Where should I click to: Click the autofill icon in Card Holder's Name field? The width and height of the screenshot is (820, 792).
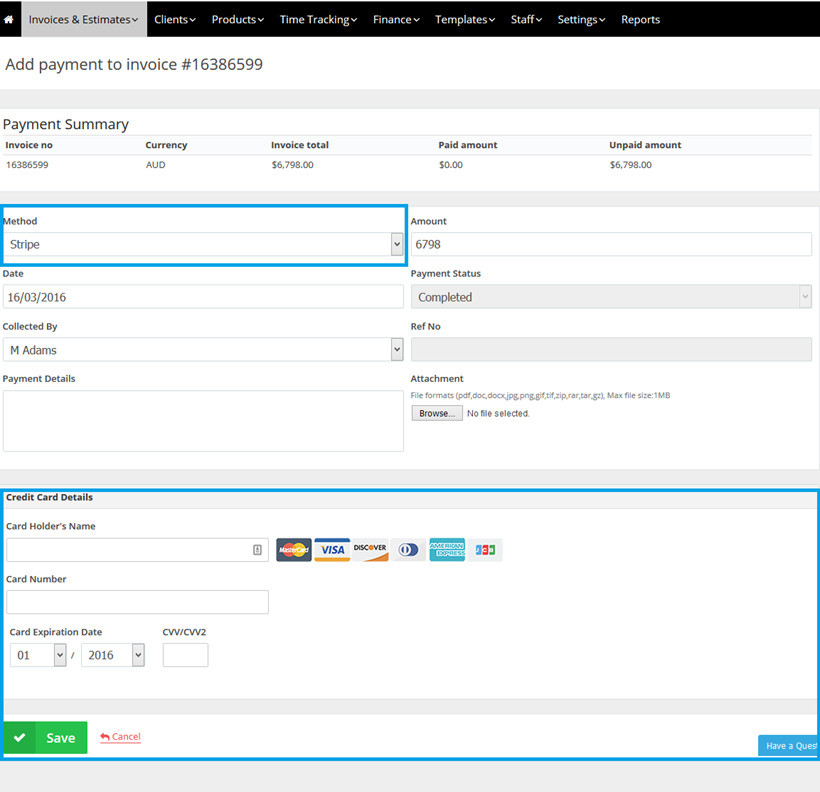click(x=257, y=550)
